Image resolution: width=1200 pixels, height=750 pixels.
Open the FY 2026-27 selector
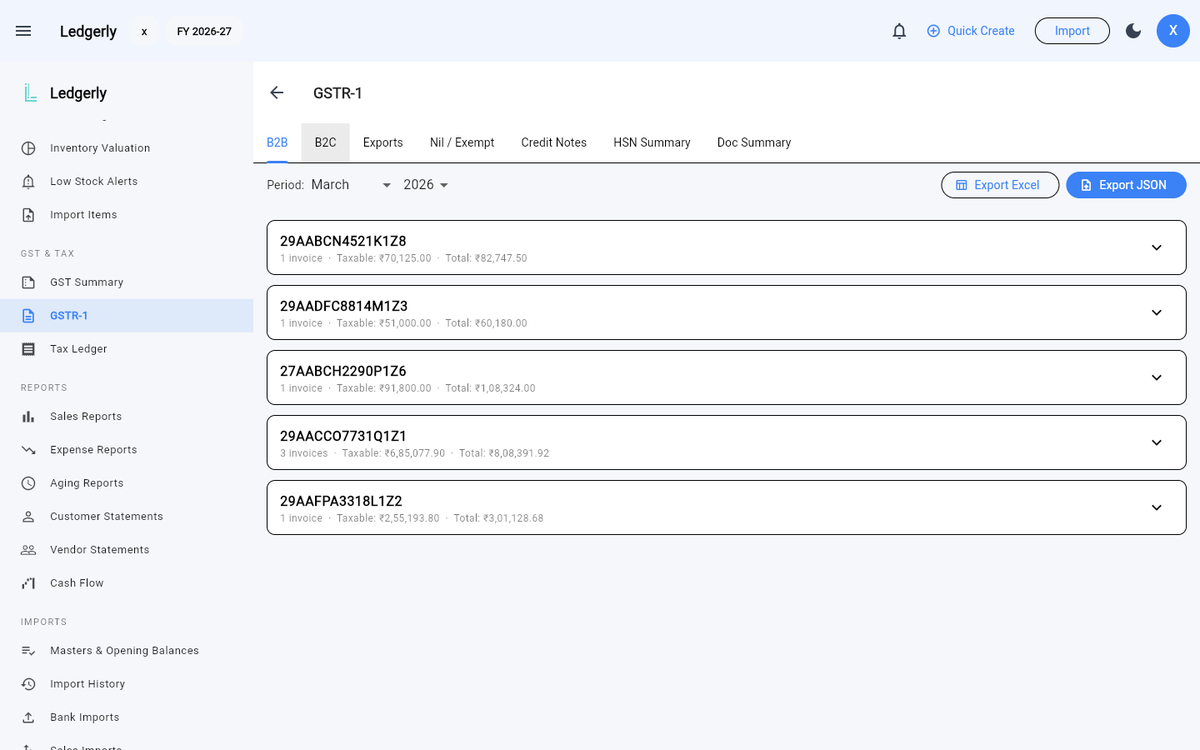coord(204,31)
